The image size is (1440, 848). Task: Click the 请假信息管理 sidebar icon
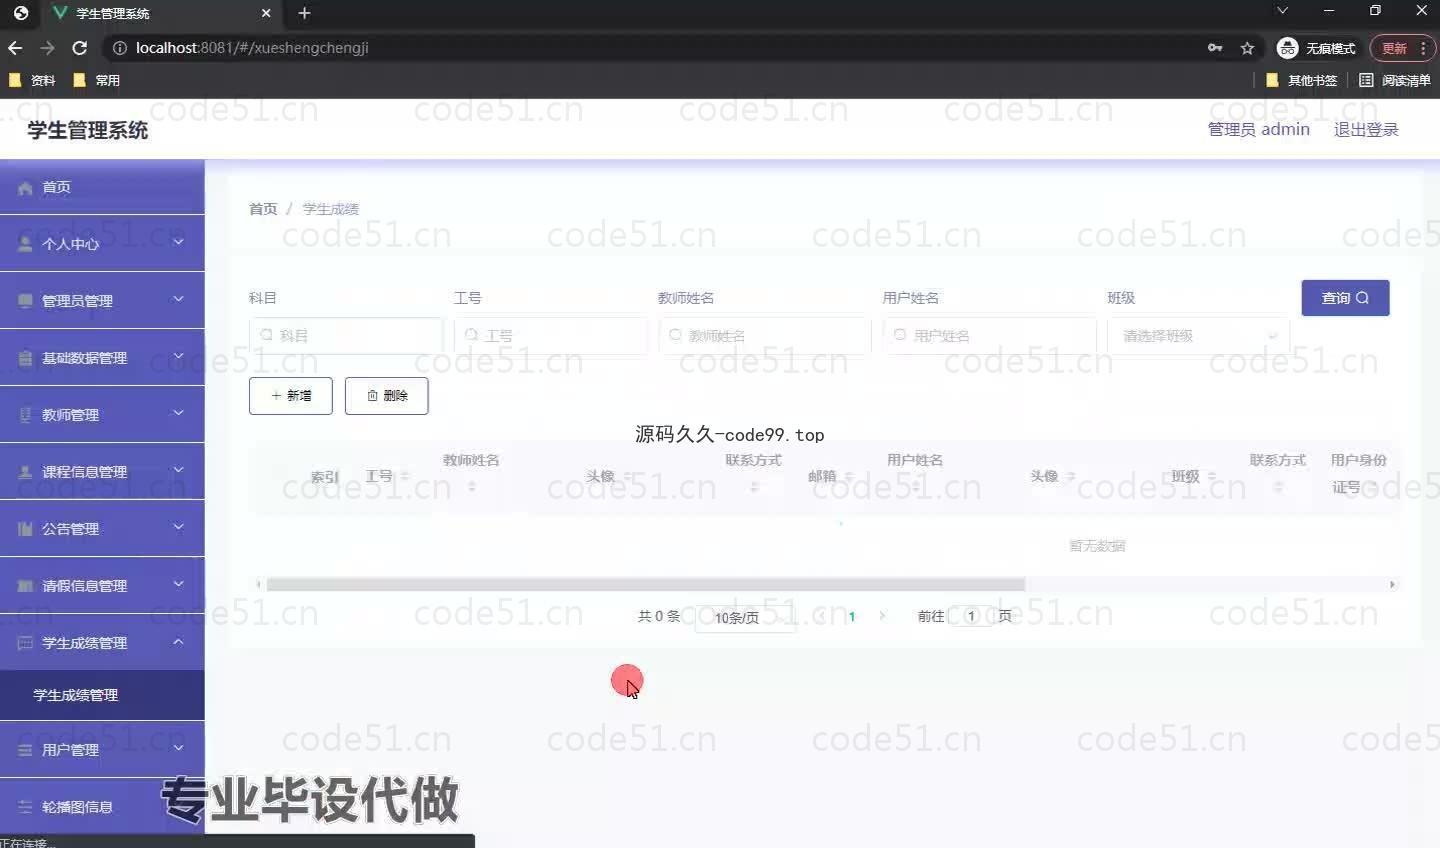[x=25, y=586]
